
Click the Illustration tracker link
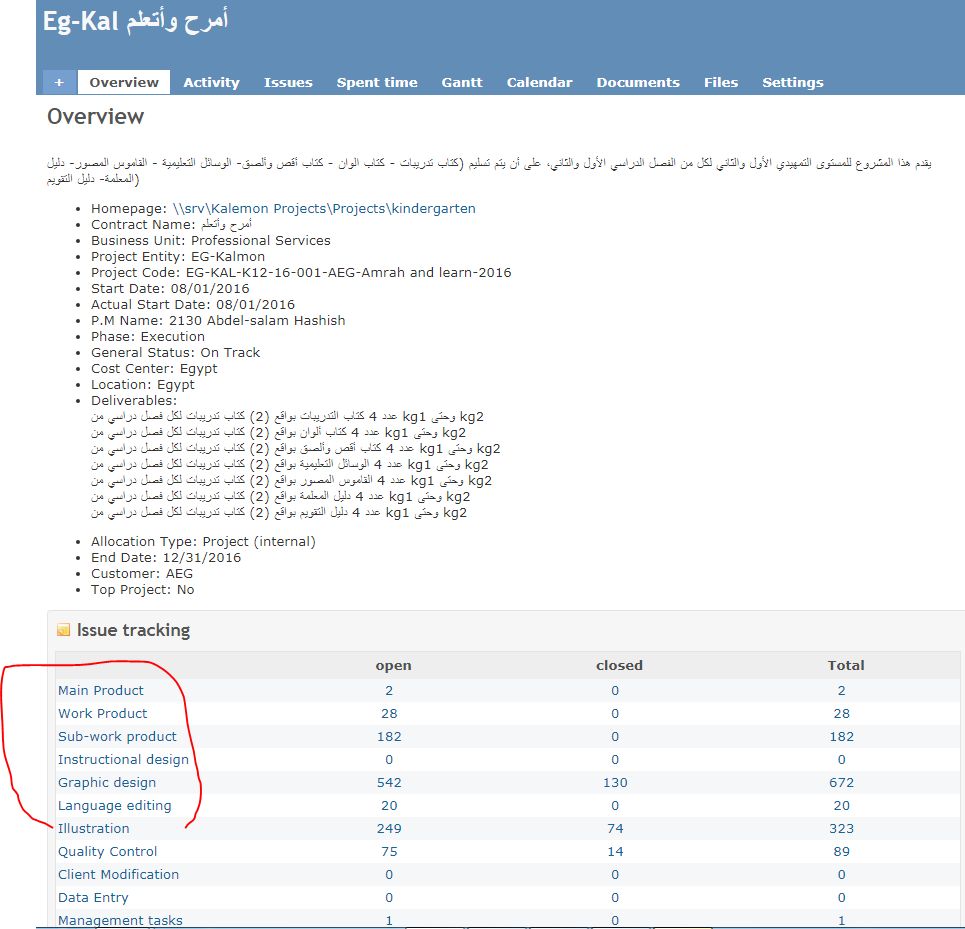click(94, 829)
